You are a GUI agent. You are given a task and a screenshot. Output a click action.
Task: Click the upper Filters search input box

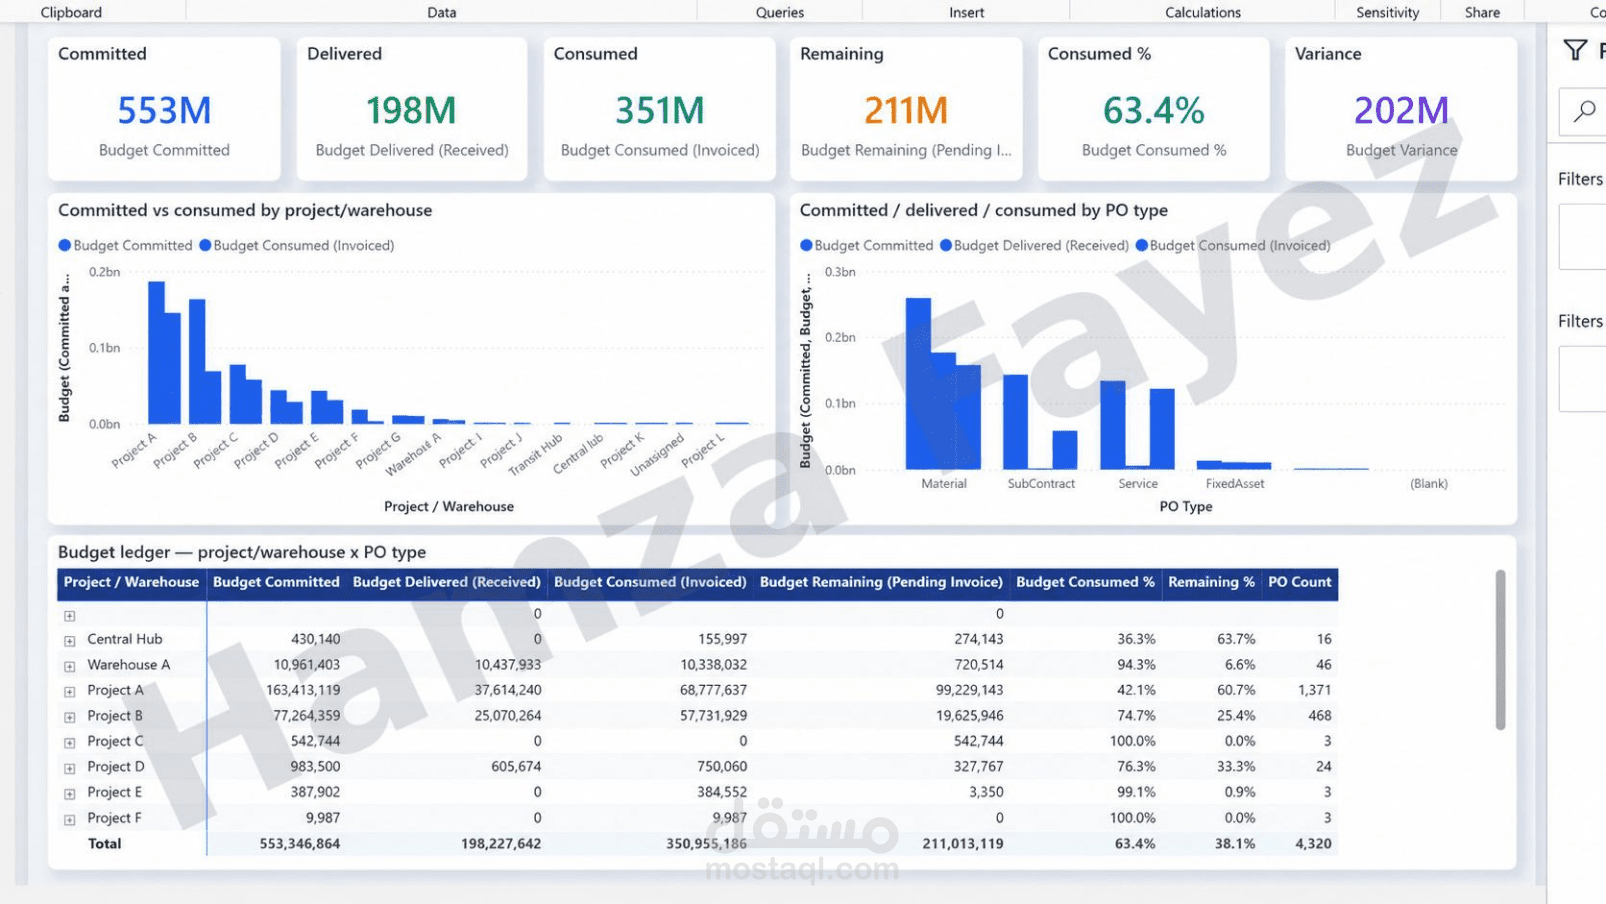(x=1583, y=112)
